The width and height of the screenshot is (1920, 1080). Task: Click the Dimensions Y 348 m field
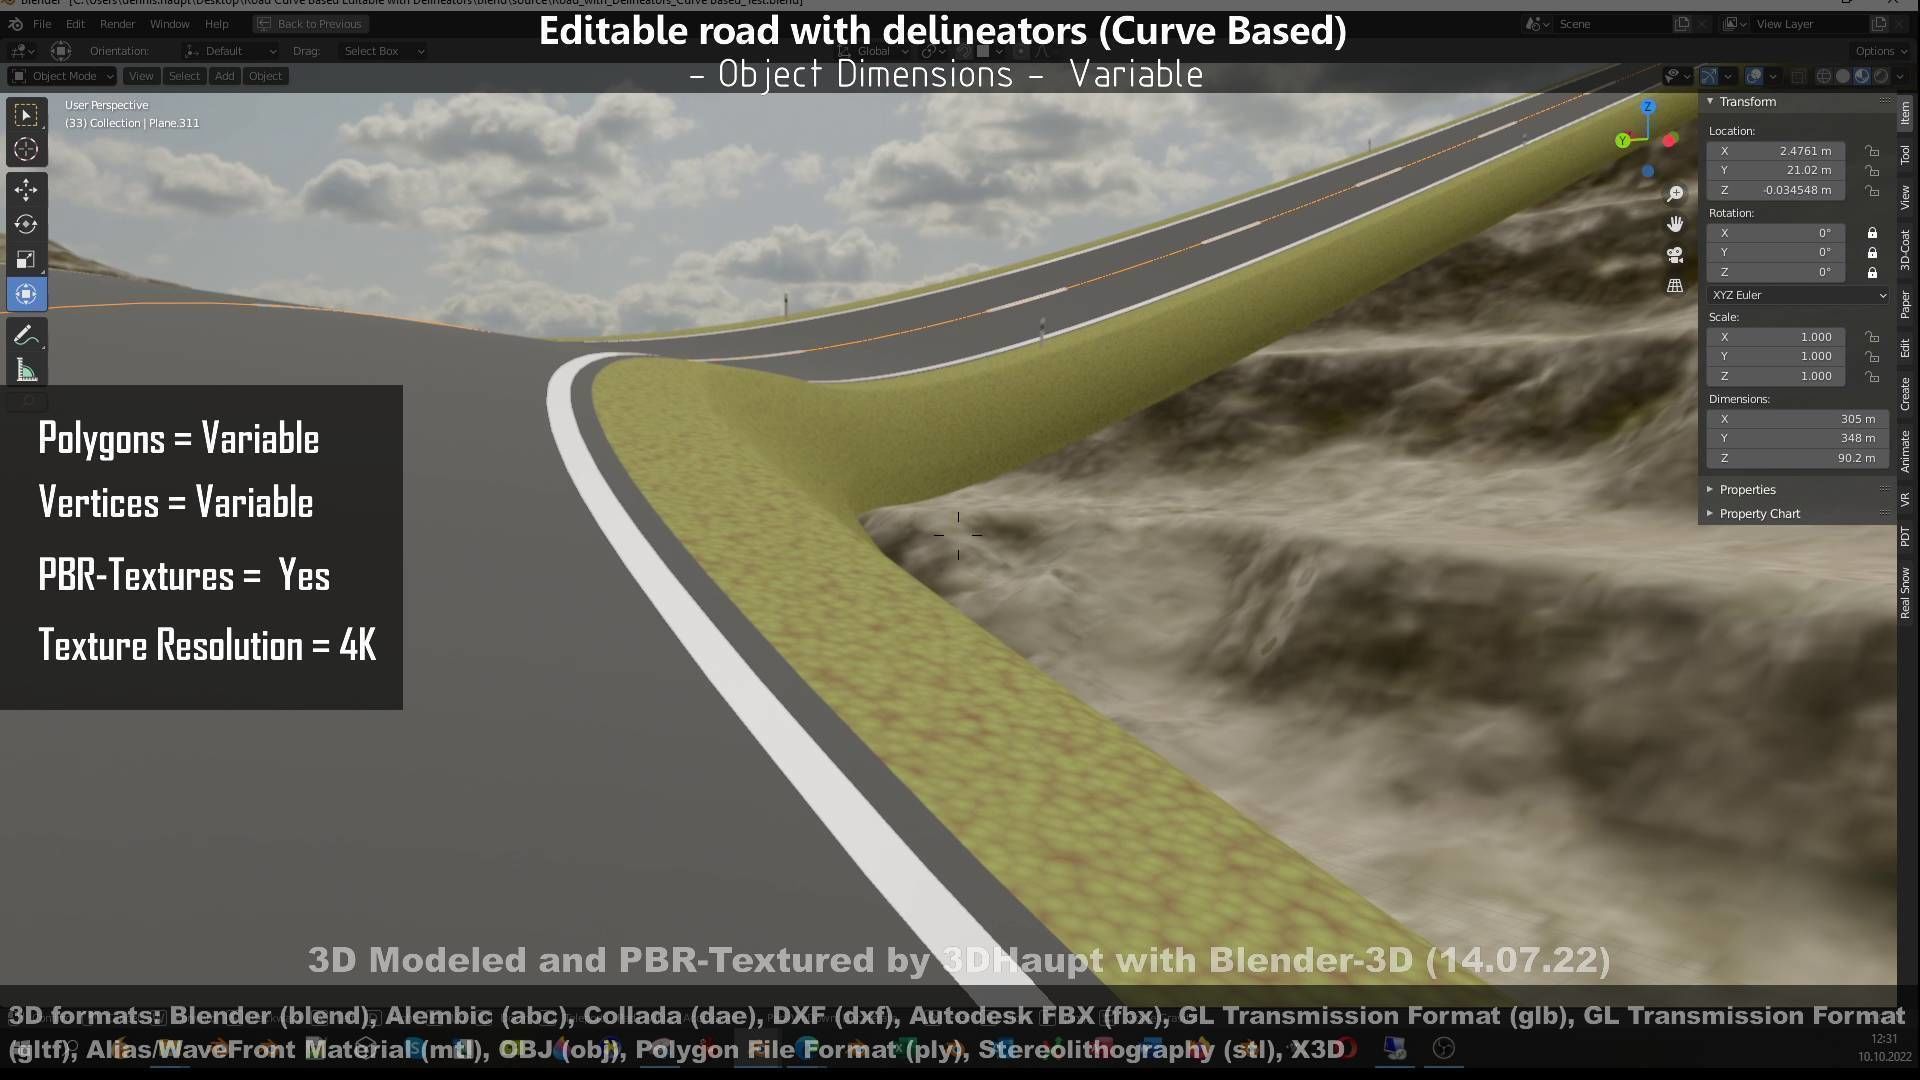1798,438
